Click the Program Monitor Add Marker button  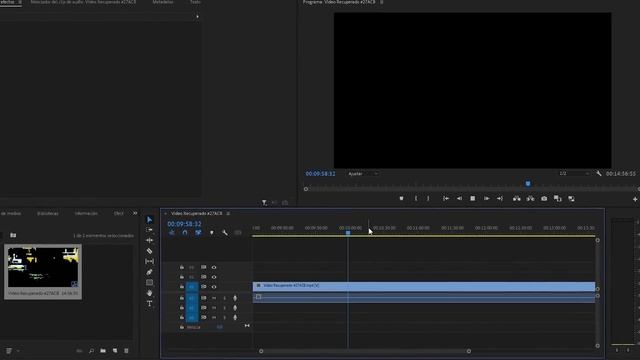[x=401, y=199]
